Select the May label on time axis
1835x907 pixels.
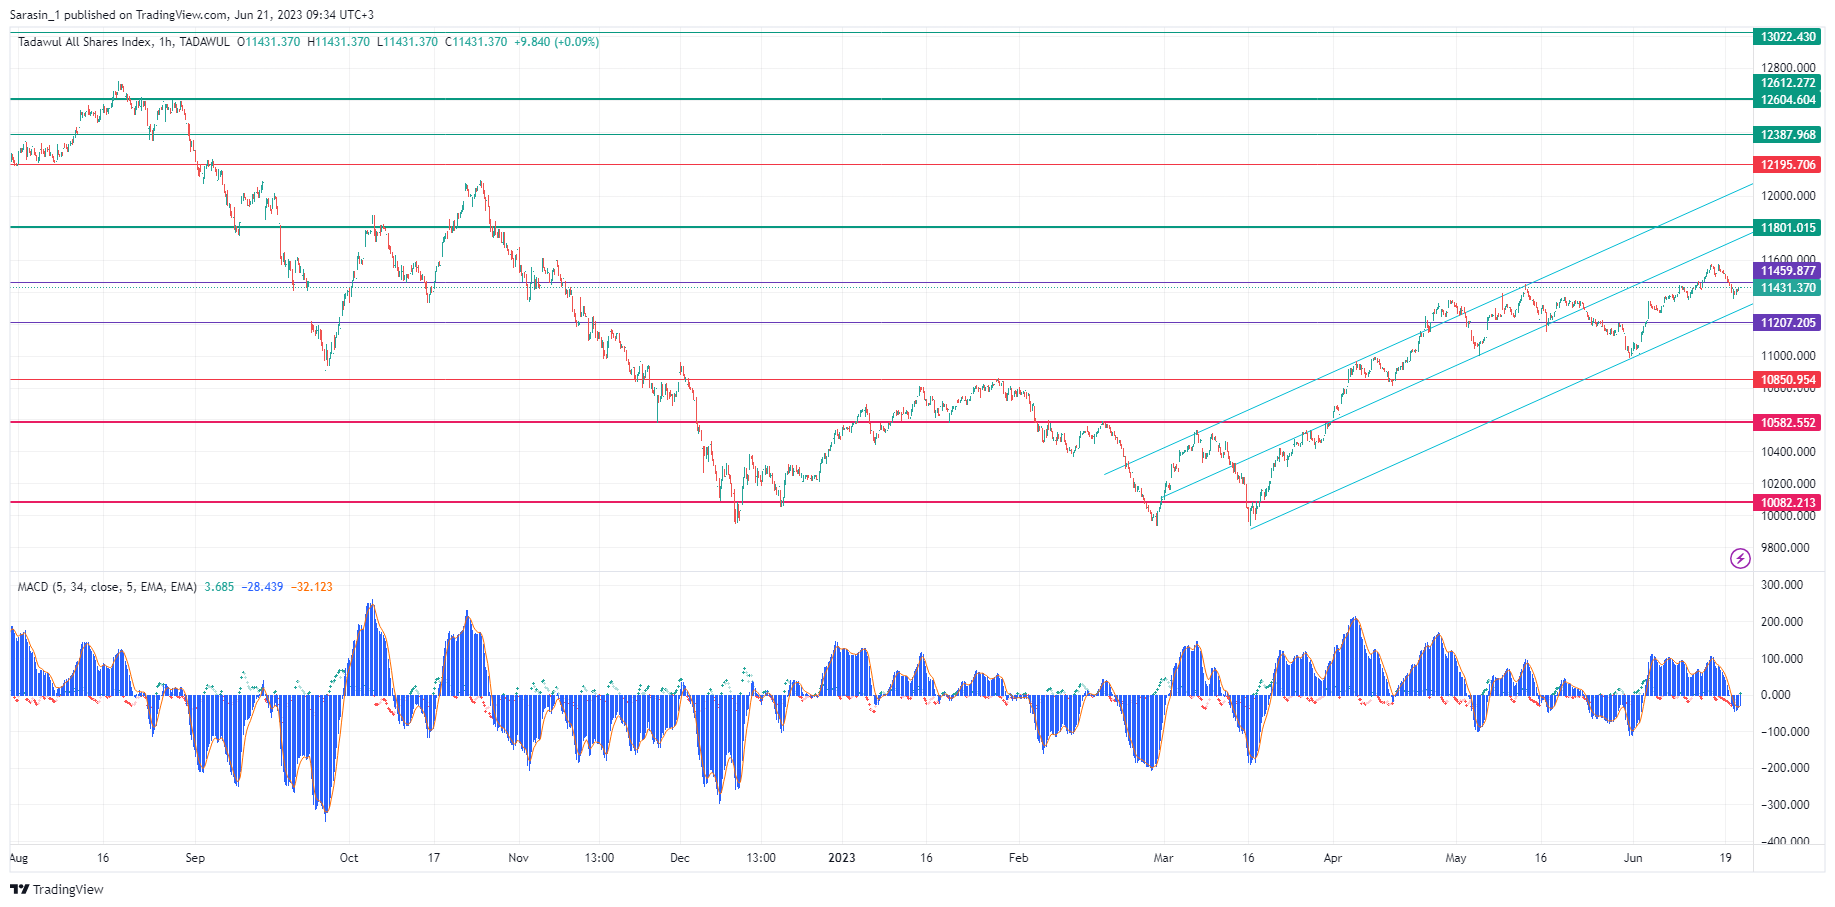tap(1456, 858)
